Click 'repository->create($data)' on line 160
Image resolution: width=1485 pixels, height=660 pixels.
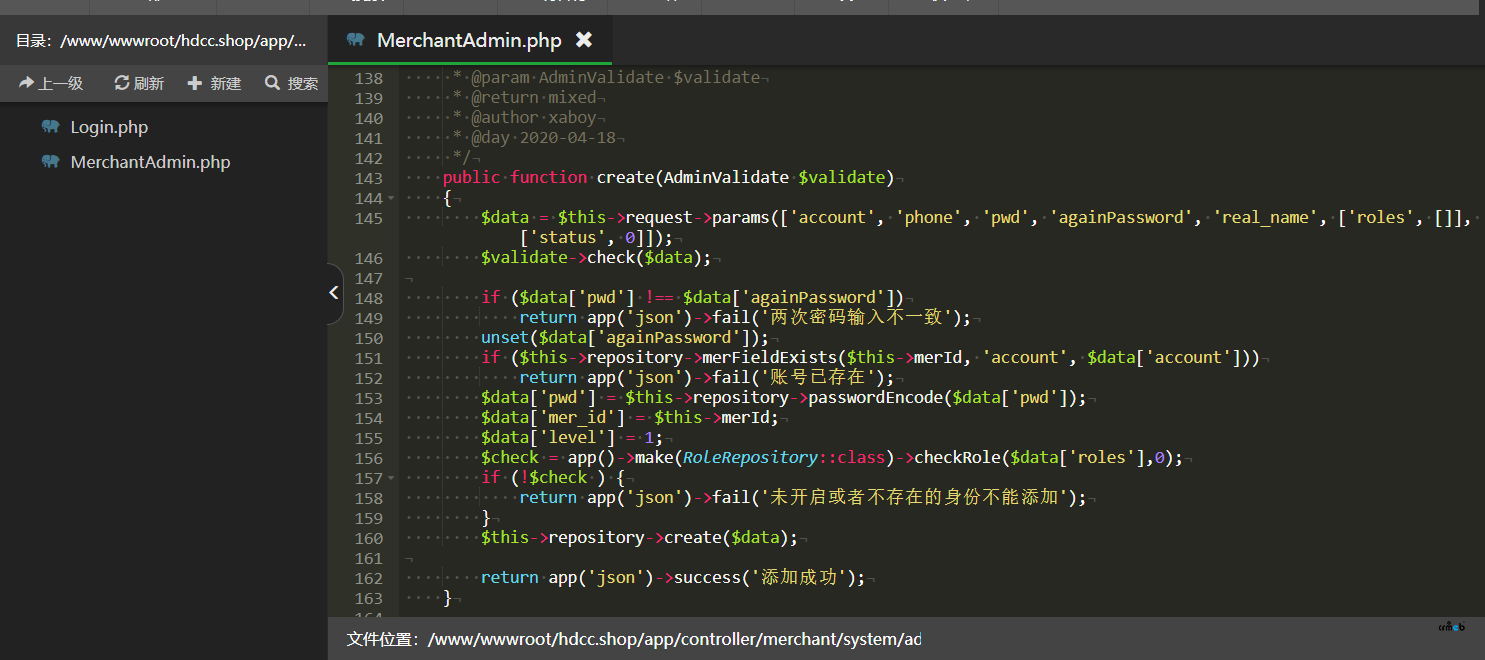668,538
